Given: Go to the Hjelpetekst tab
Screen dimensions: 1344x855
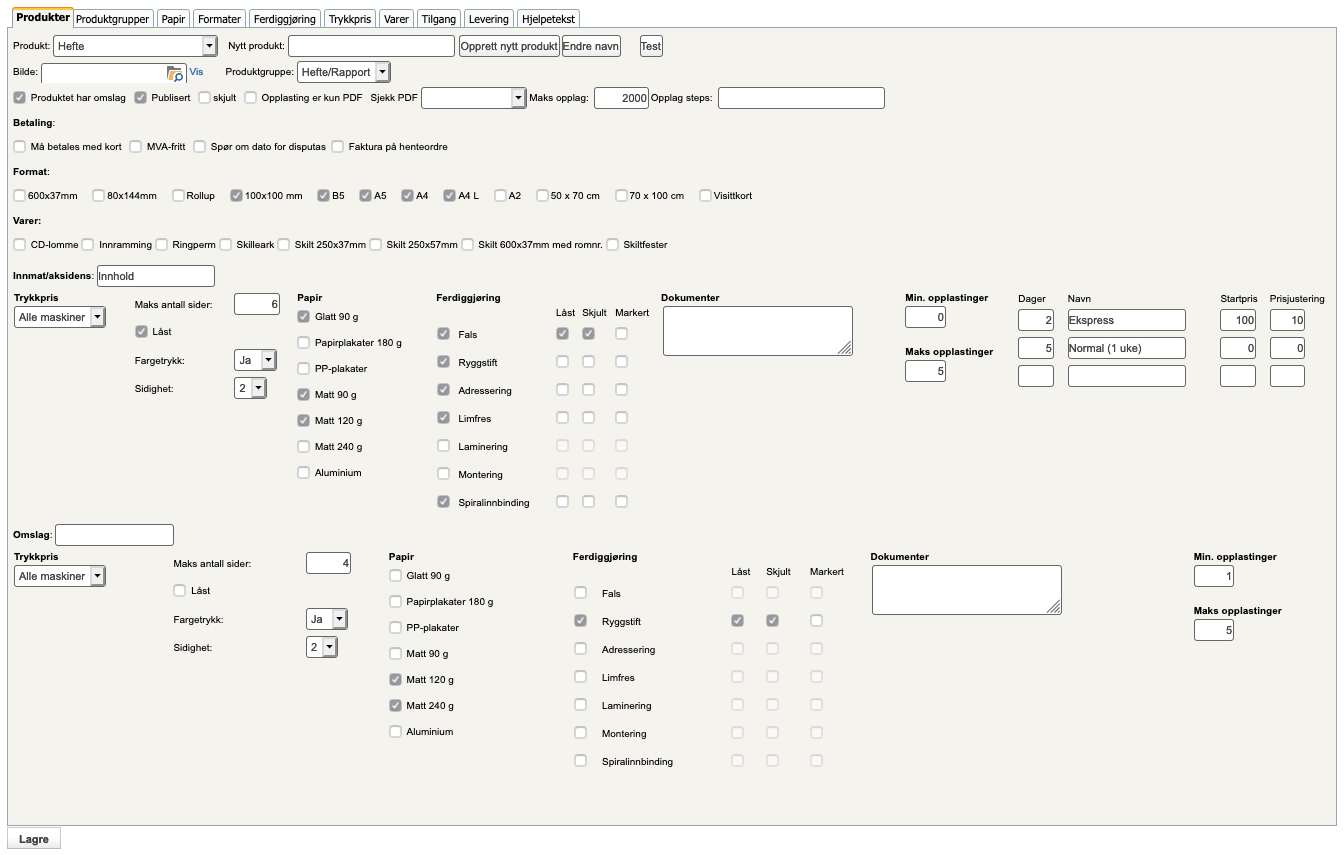Looking at the screenshot, I should coord(548,19).
